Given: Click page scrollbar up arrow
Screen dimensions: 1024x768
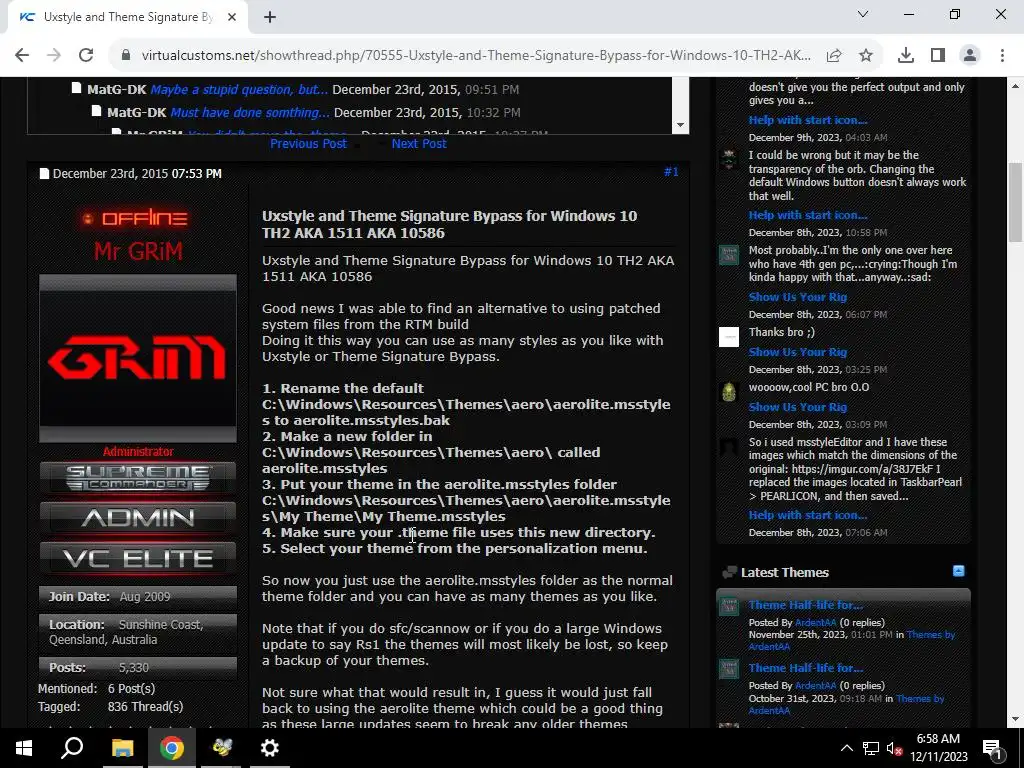Looking at the screenshot, I should [1016, 86].
